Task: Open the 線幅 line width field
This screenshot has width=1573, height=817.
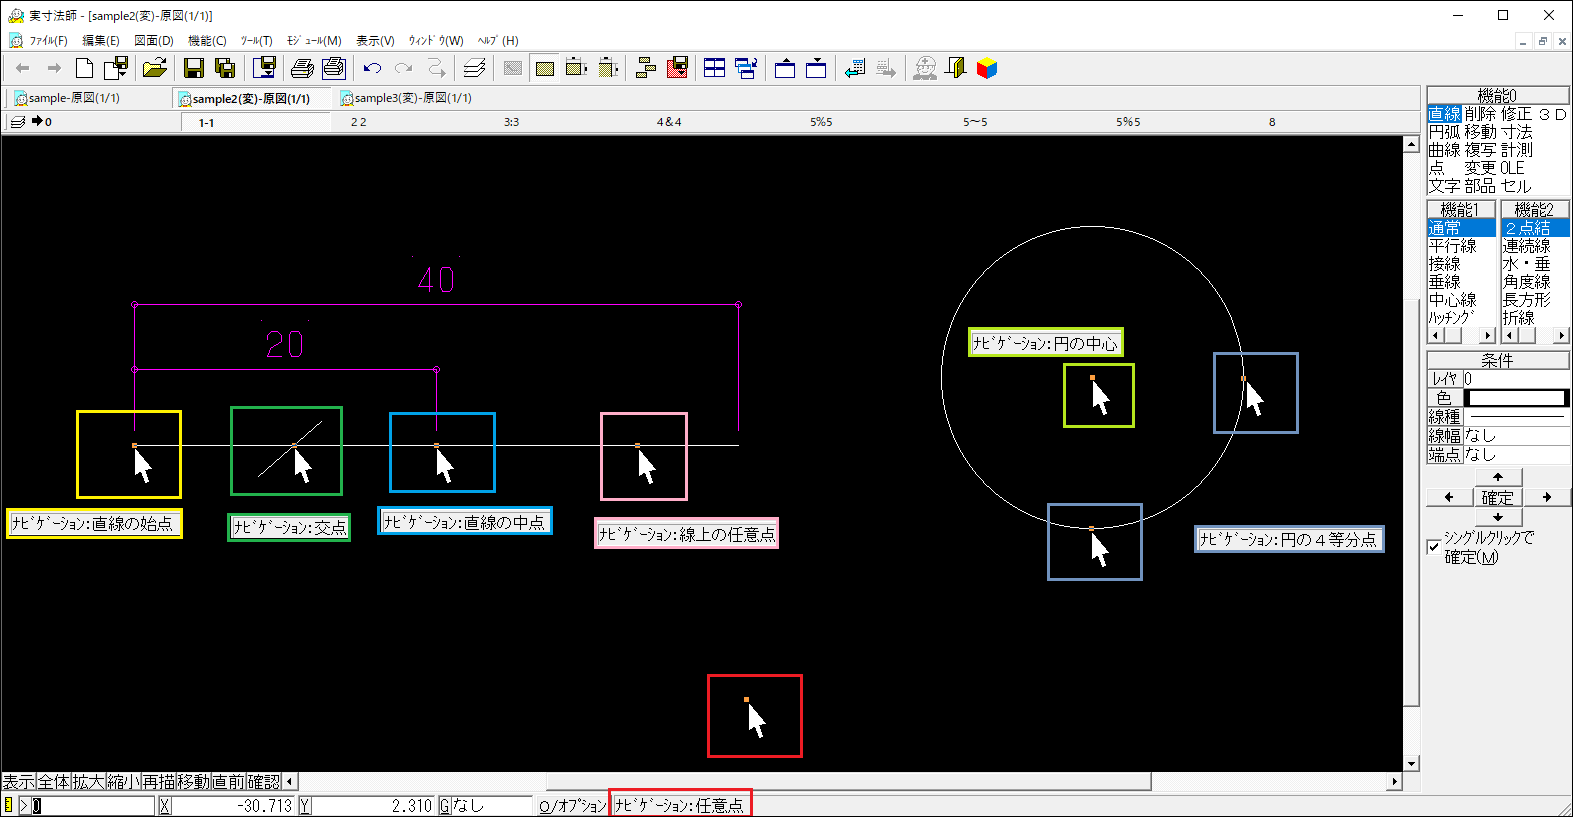Action: pos(1516,435)
